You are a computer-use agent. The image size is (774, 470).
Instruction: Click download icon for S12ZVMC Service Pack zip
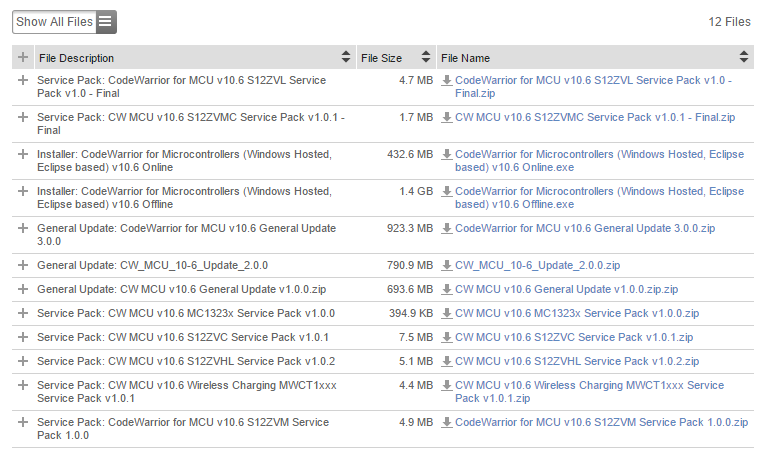(446, 117)
